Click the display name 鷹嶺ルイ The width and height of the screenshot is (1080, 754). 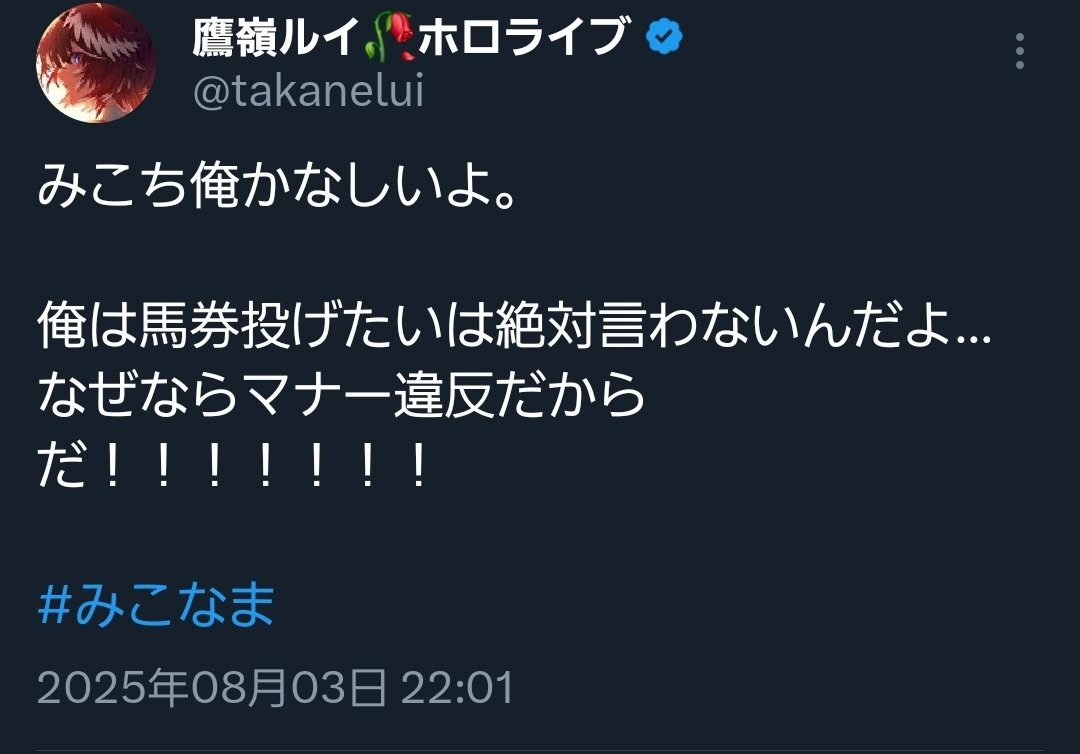coord(278,36)
